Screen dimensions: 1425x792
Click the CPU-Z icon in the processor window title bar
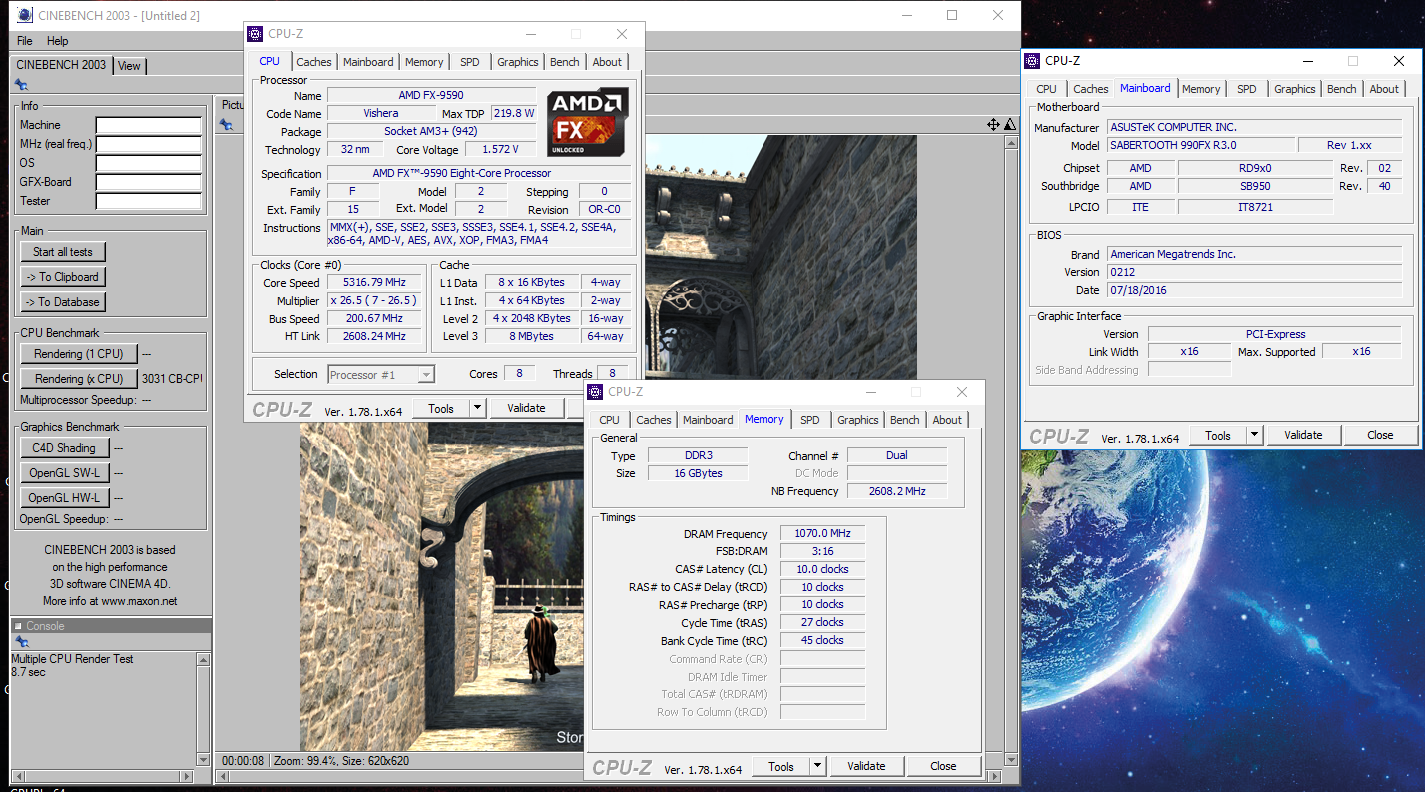[256, 34]
